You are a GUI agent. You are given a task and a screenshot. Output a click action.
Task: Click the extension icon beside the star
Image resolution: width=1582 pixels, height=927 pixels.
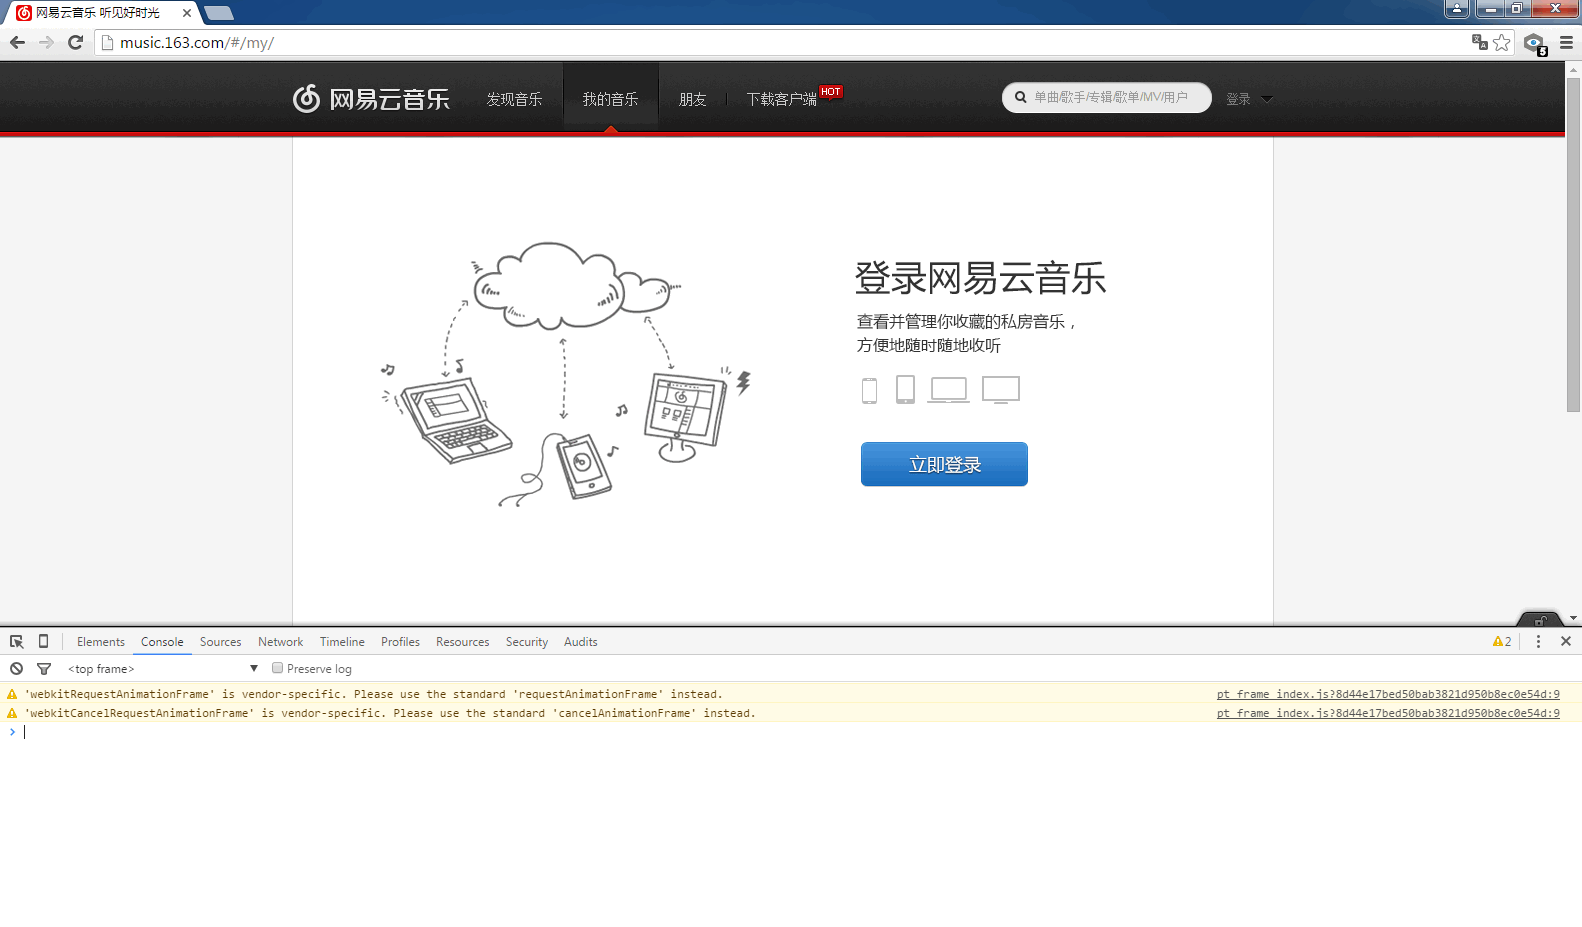(1535, 43)
